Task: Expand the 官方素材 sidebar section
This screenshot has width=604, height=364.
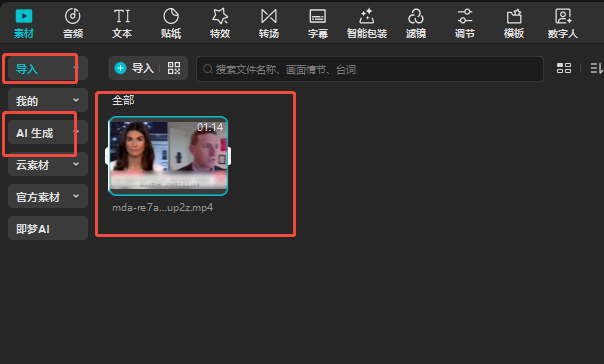Action: (x=48, y=196)
